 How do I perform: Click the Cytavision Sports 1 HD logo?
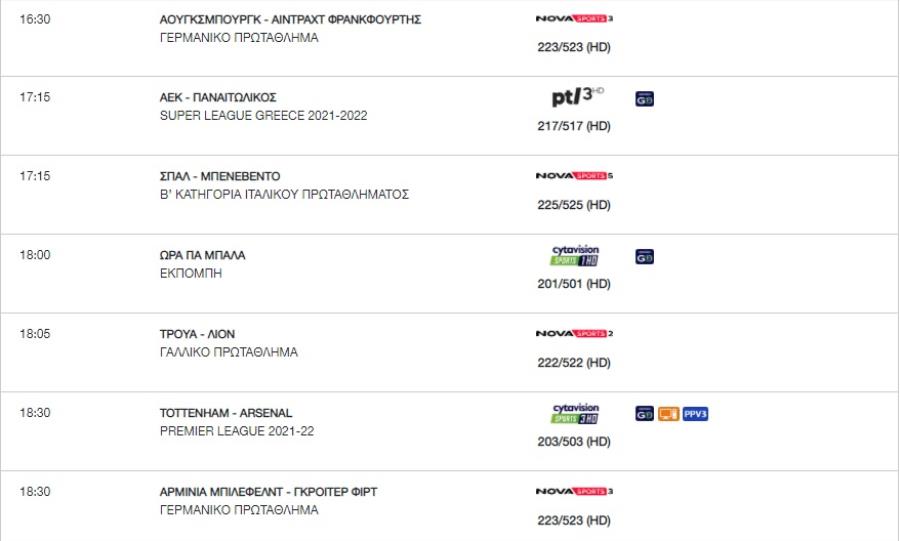point(575,255)
